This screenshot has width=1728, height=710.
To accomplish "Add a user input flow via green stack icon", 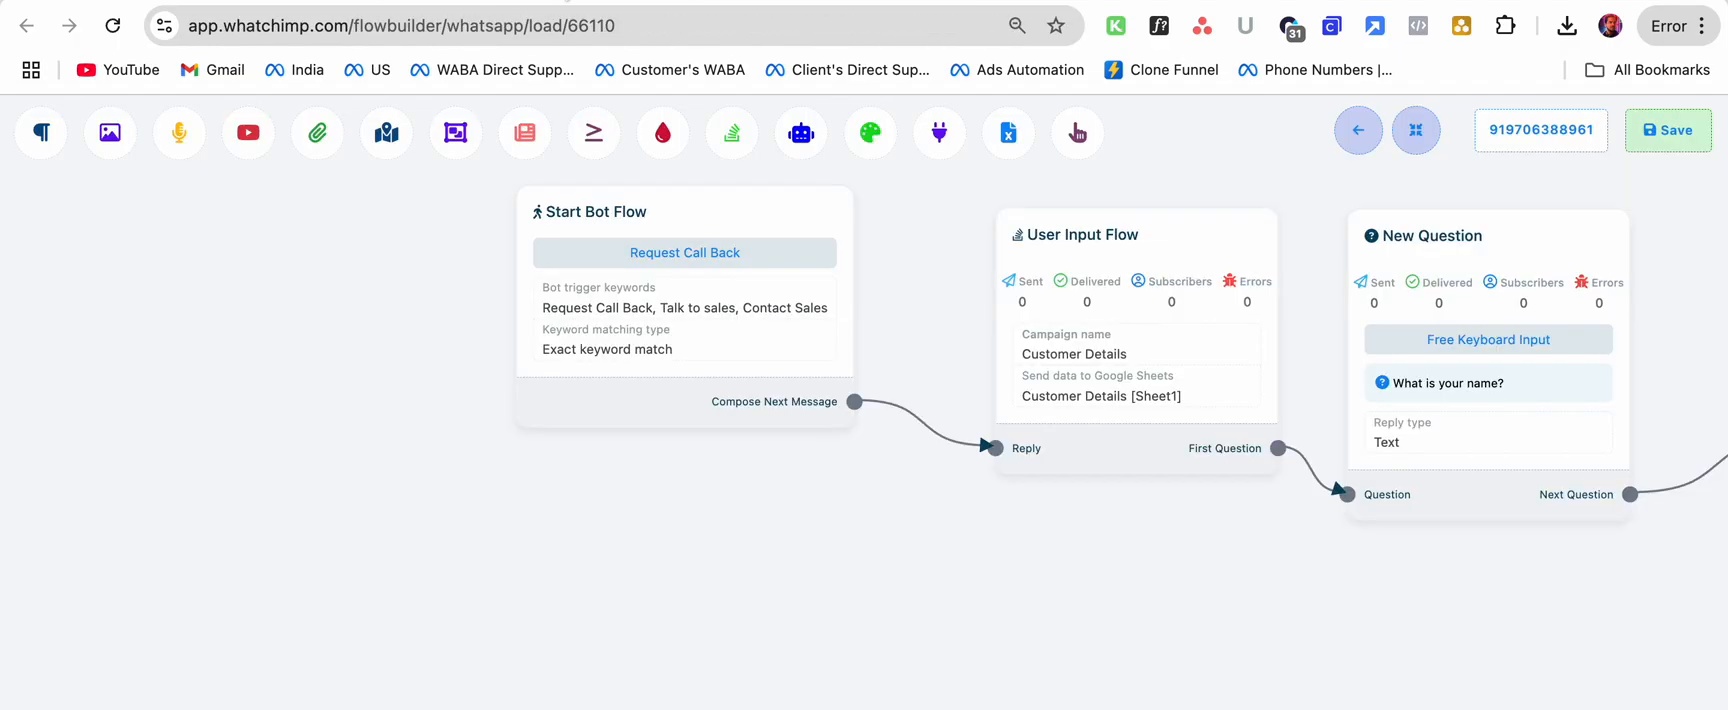I will pos(732,132).
